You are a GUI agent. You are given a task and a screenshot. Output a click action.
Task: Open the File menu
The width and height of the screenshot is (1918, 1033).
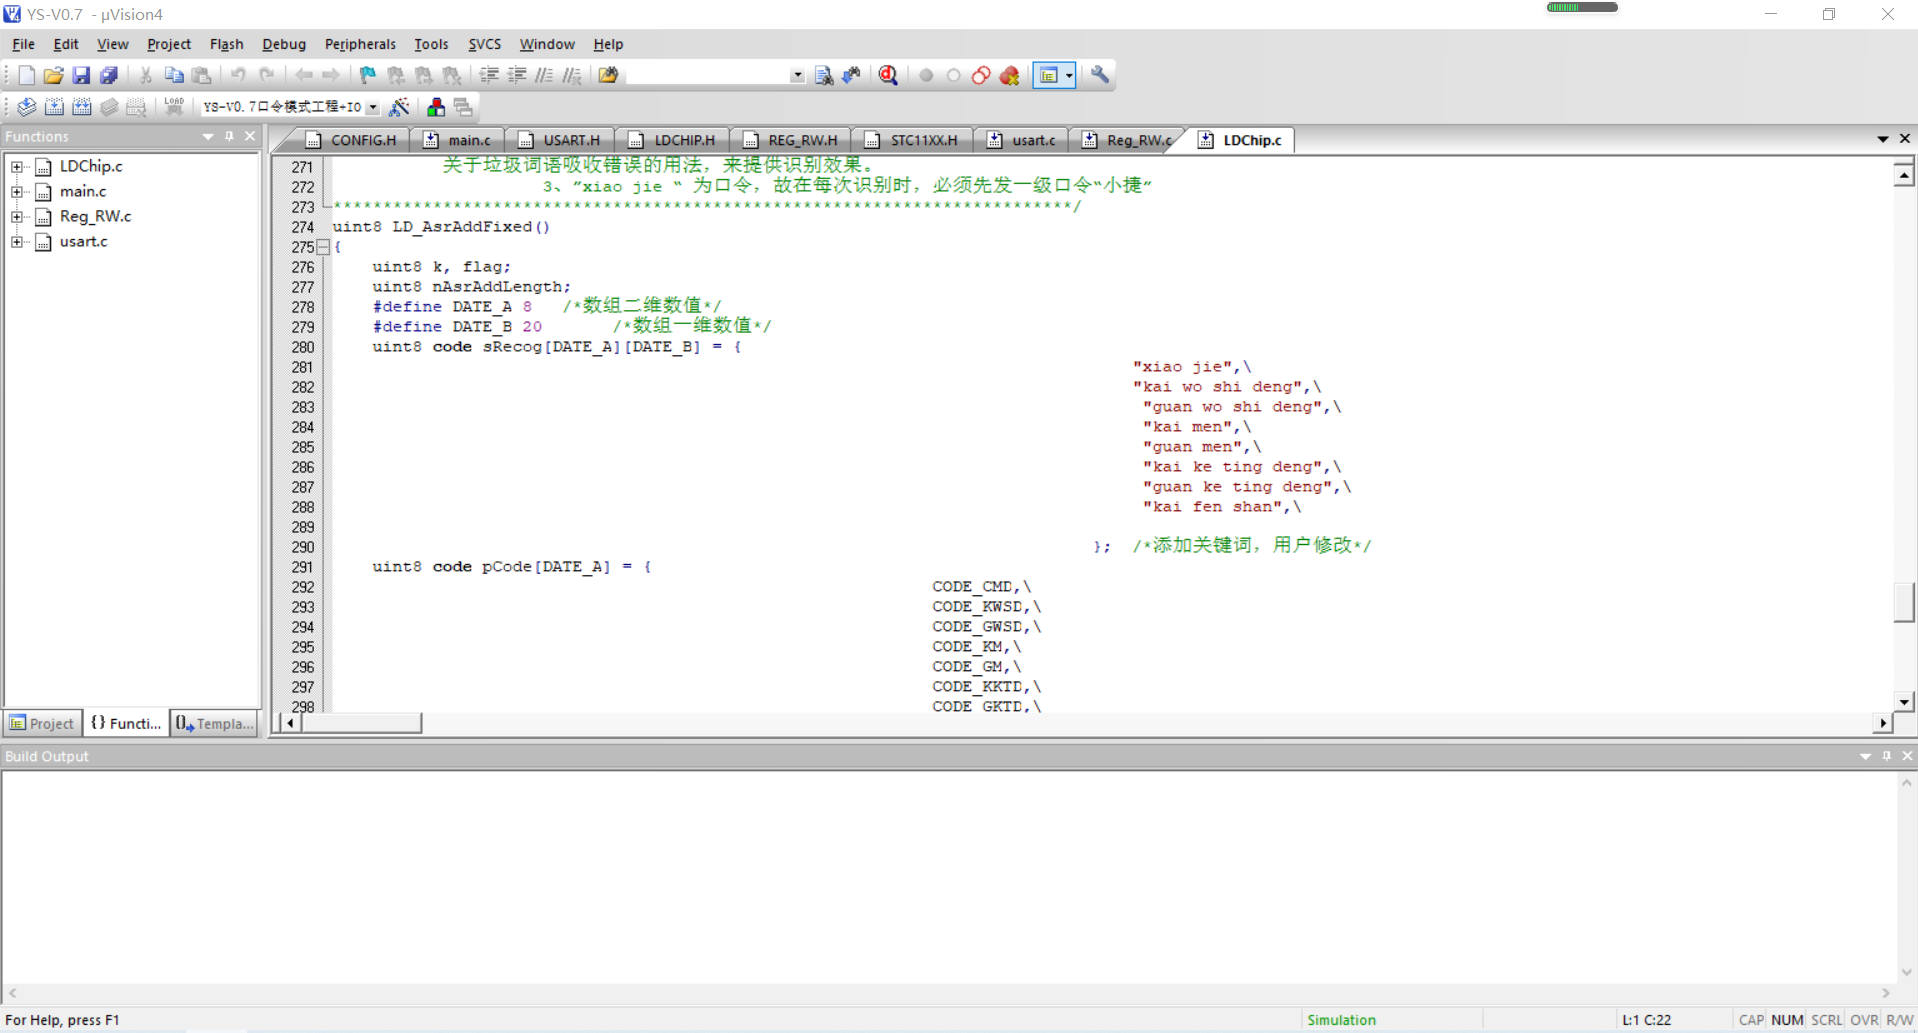[23, 44]
